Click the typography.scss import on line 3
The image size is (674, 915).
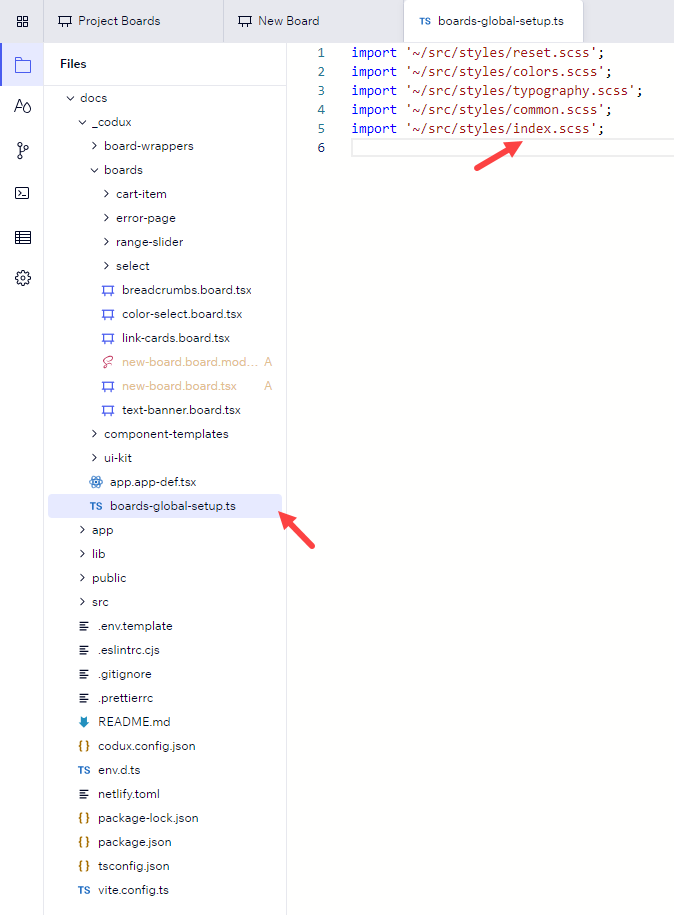[497, 90]
